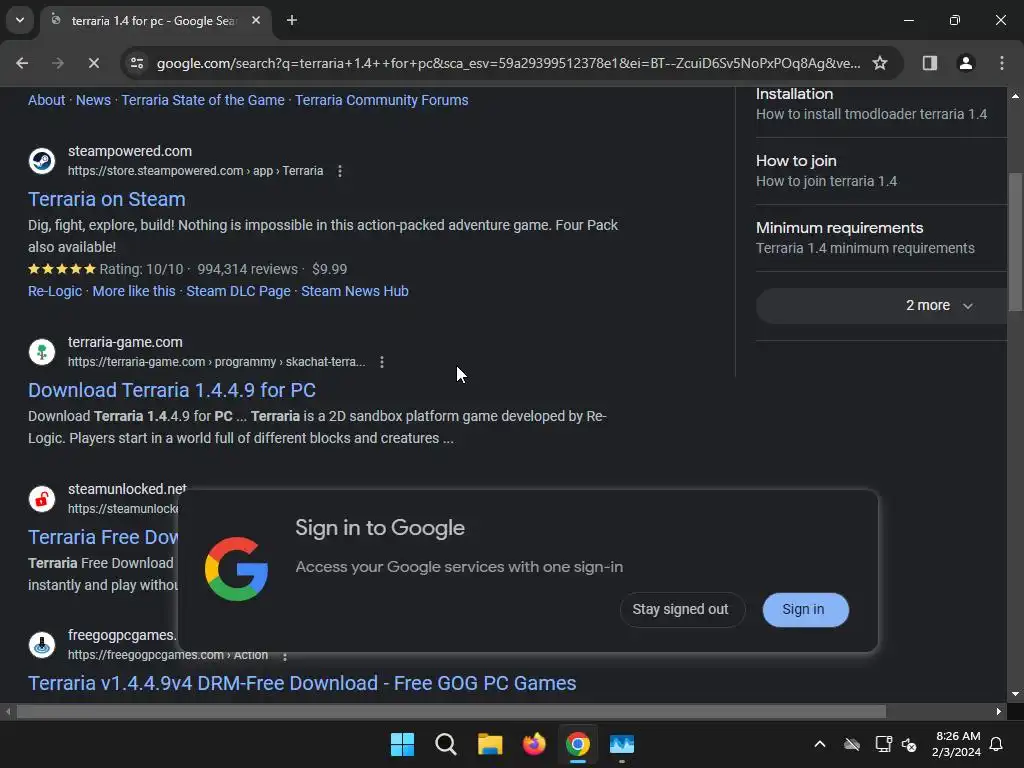Screen dimensions: 1024x768
Task: Click the steamunlocked.net red lock favicon
Action: (42, 499)
